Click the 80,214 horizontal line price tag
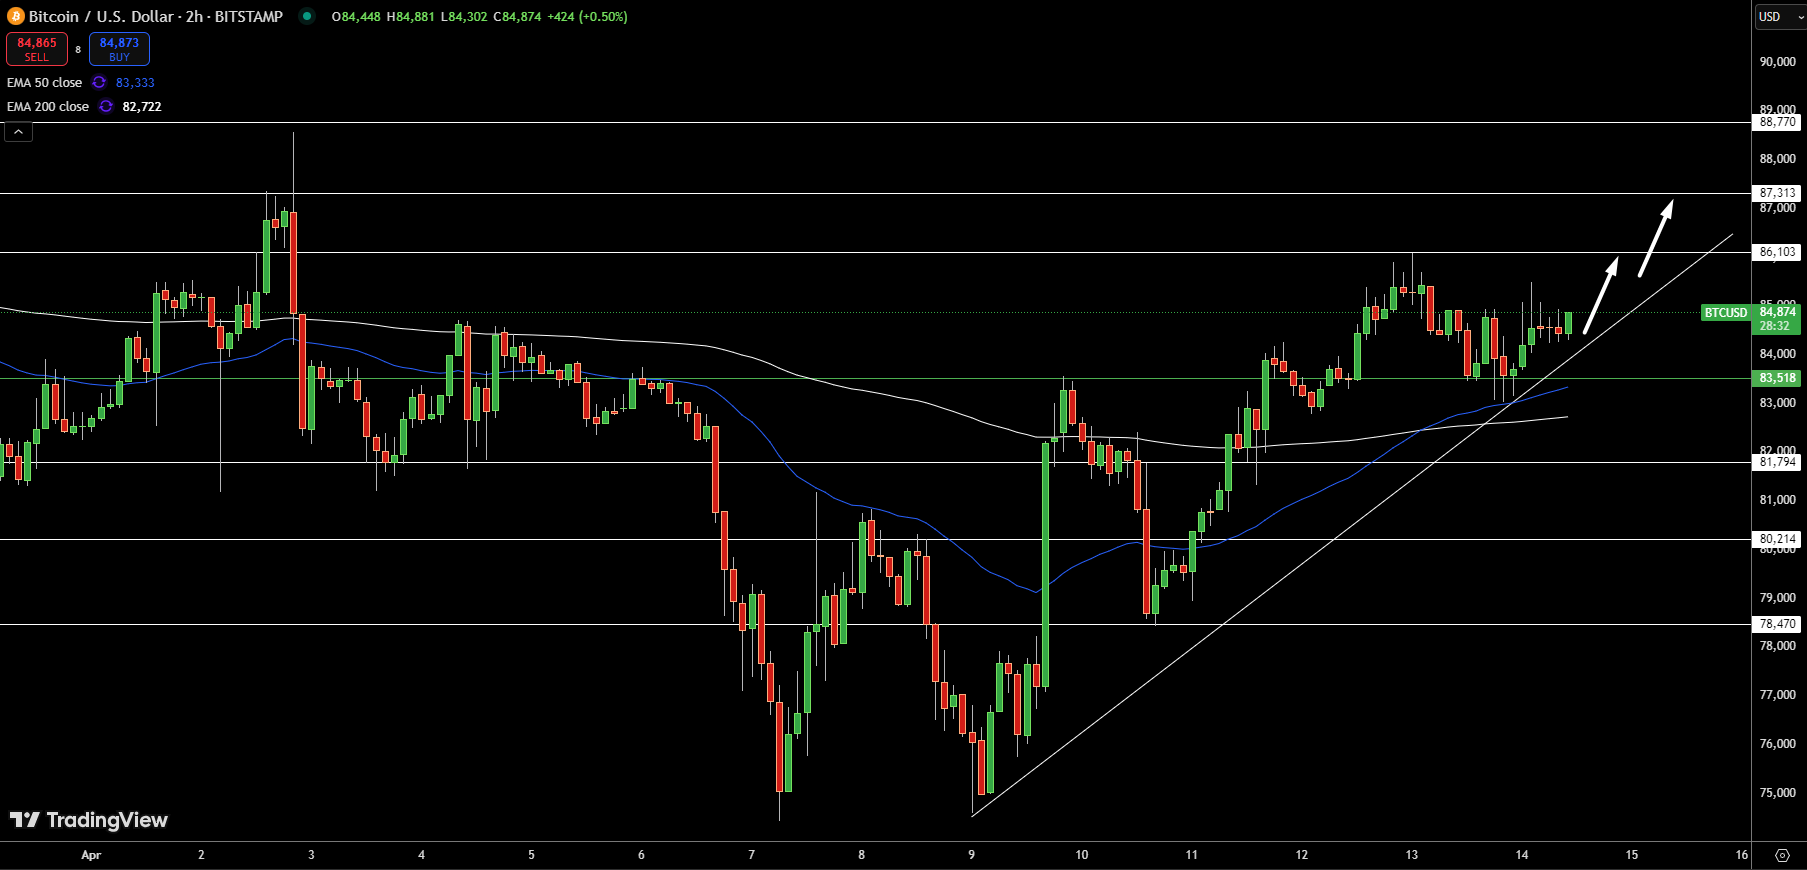 [x=1778, y=539]
